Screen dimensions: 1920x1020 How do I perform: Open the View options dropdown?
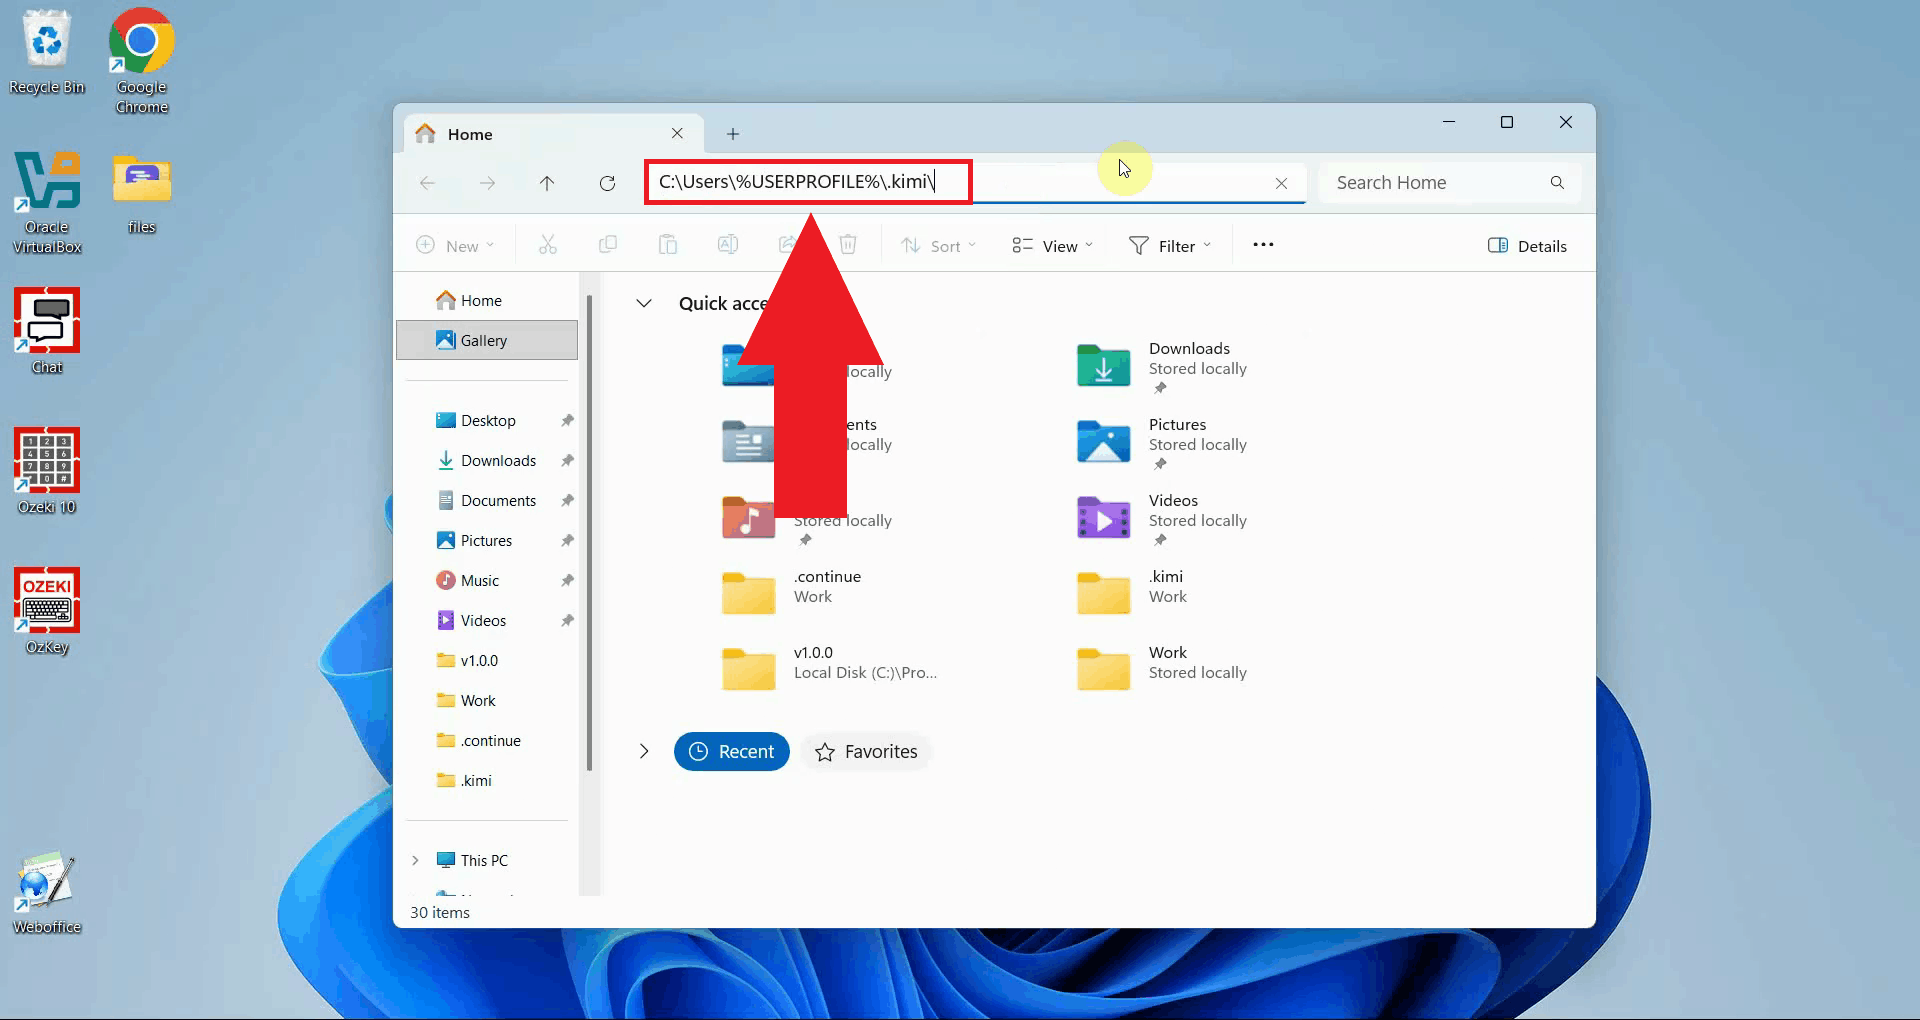1052,246
